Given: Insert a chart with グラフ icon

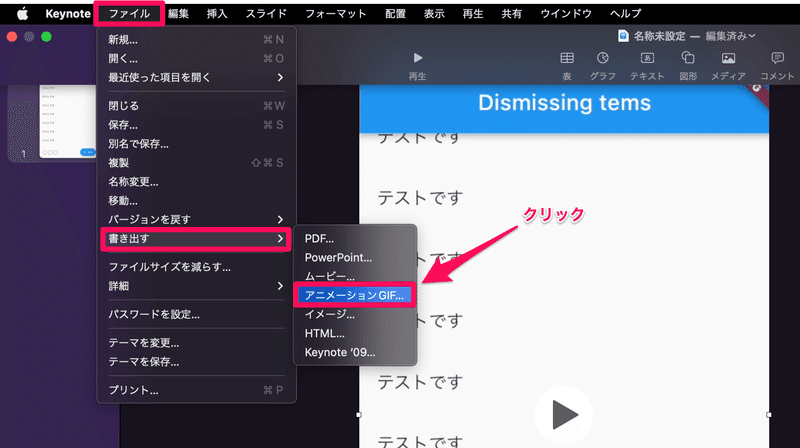Looking at the screenshot, I should coord(603,58).
